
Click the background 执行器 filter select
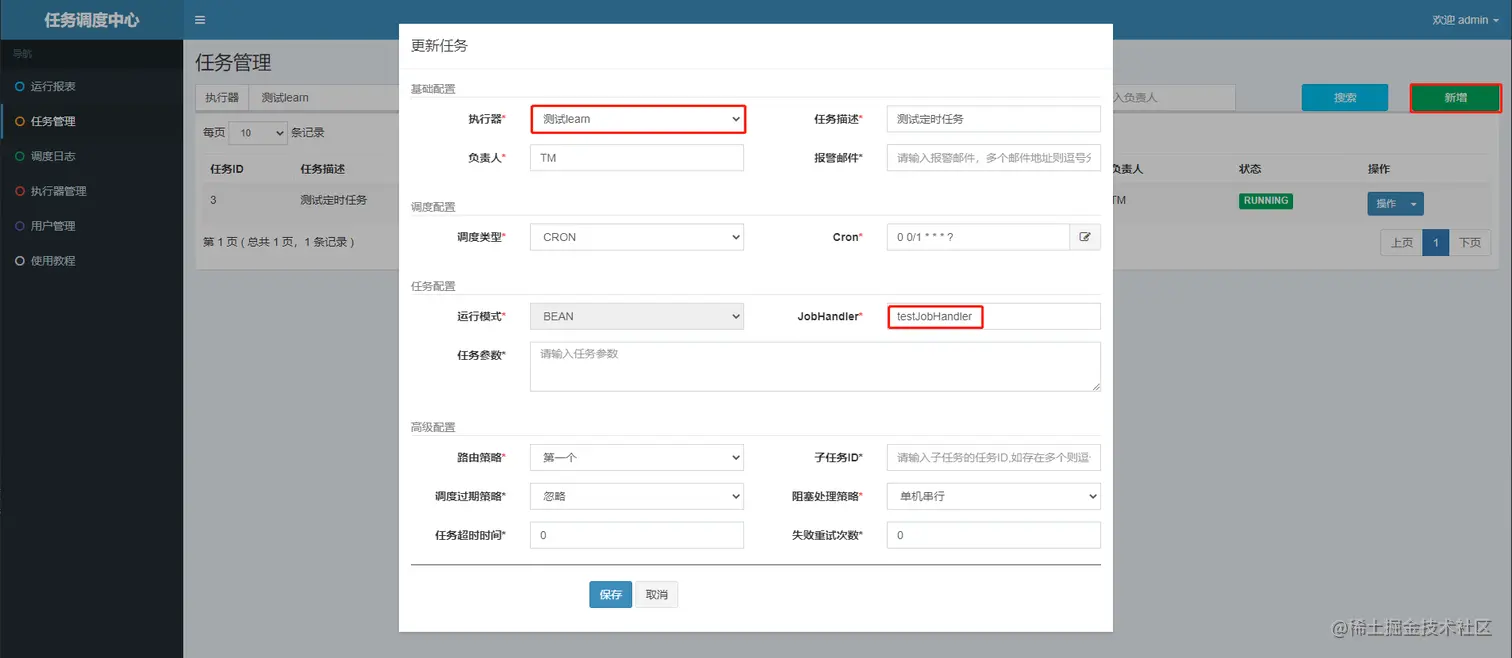coord(325,98)
